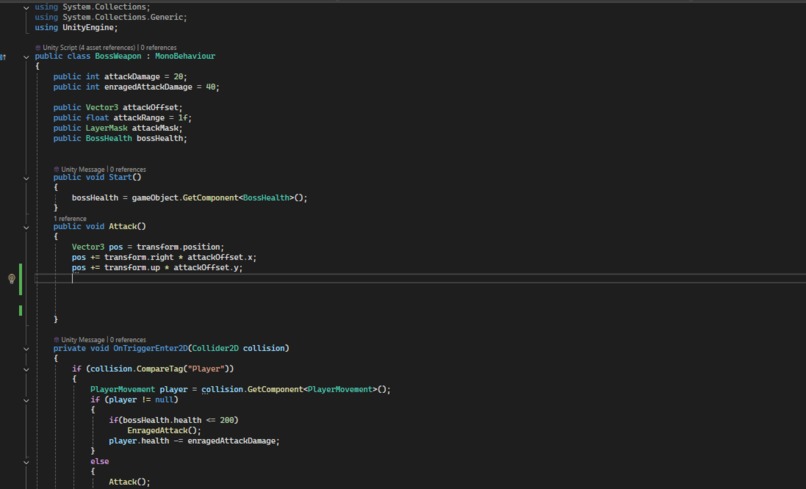Open the "1 reference" CodeLens above Attack
The height and width of the screenshot is (489, 806).
coord(70,219)
